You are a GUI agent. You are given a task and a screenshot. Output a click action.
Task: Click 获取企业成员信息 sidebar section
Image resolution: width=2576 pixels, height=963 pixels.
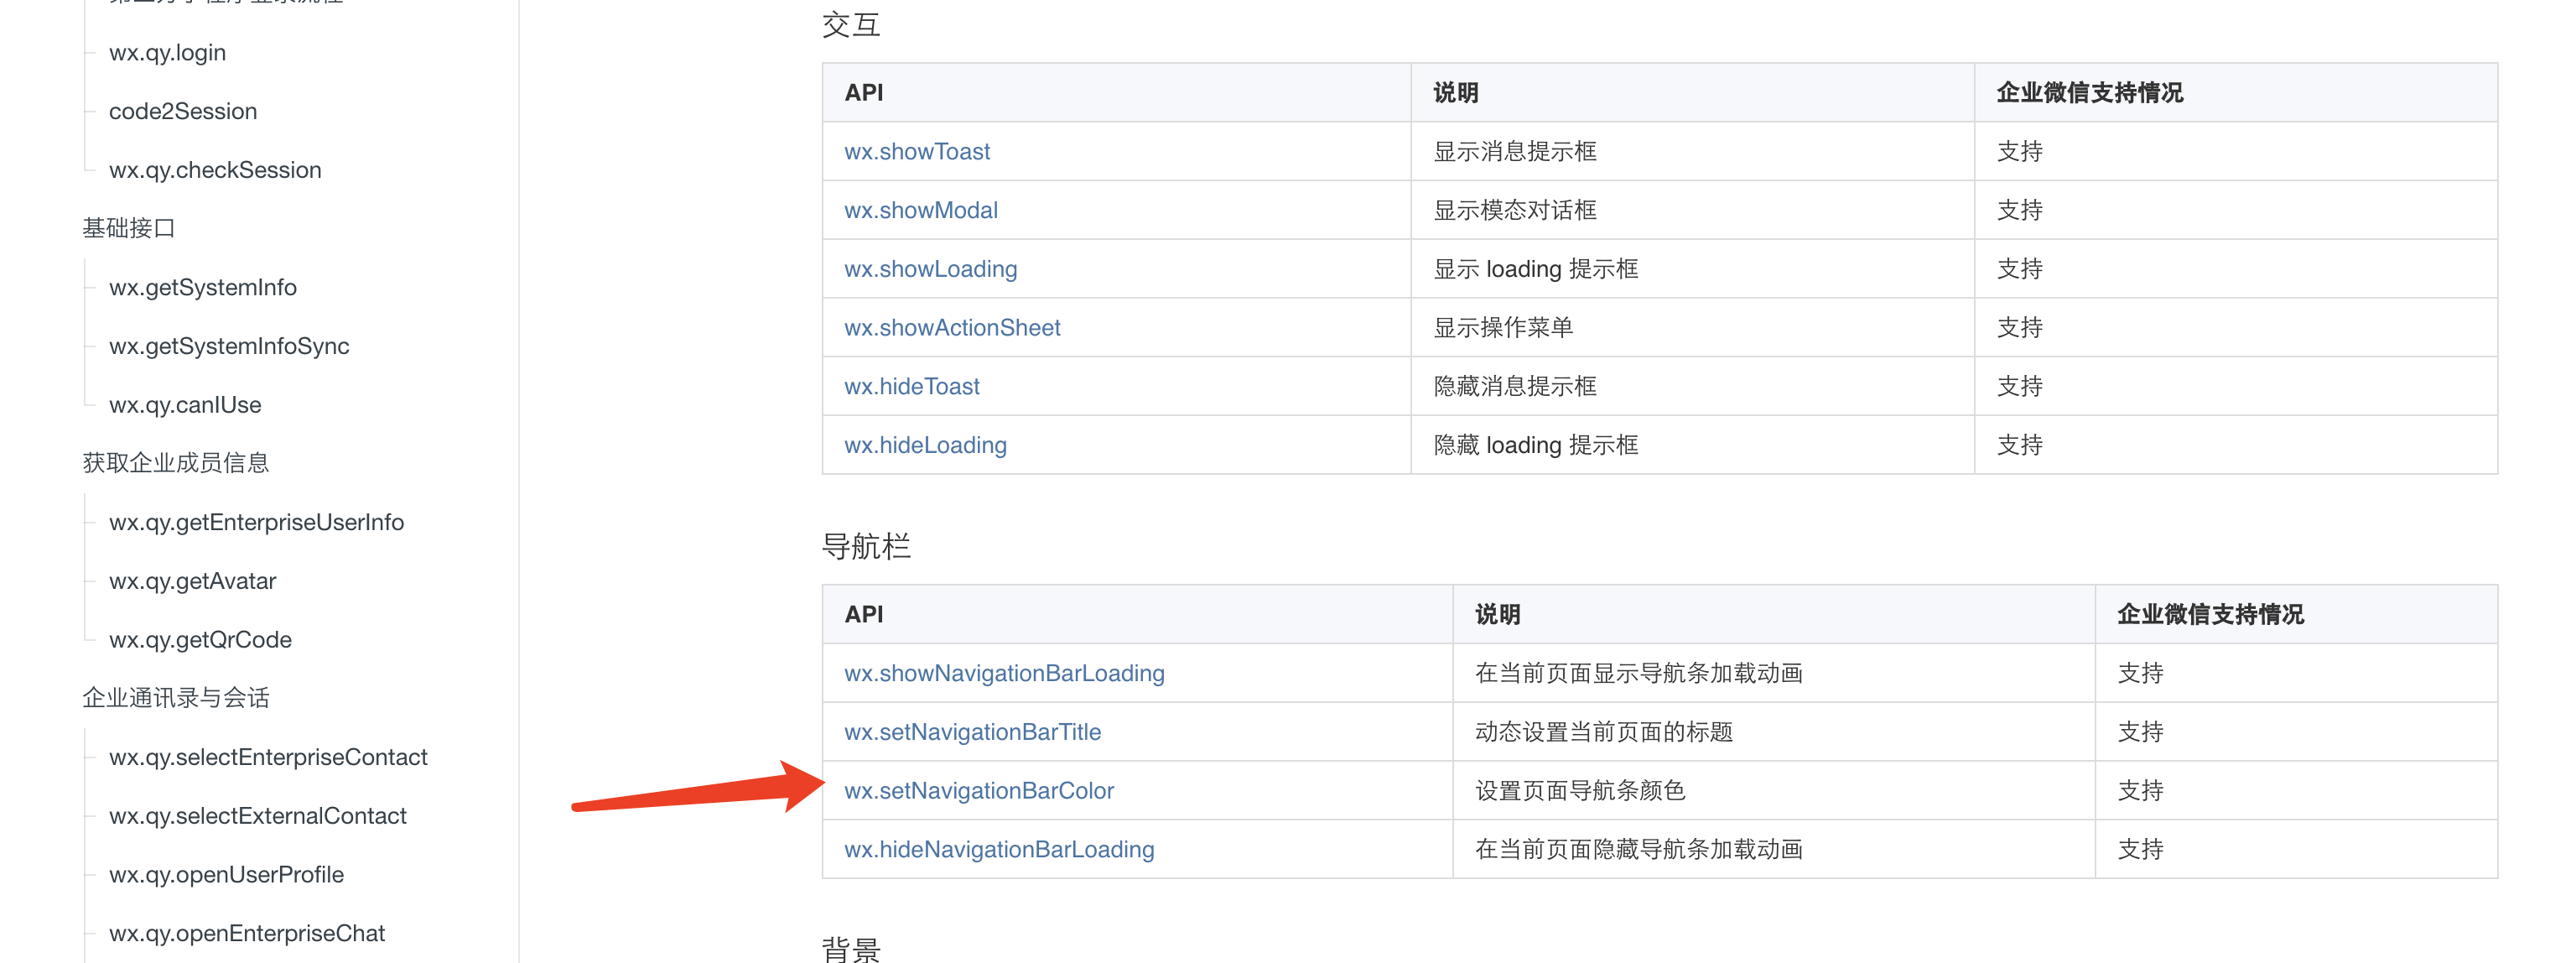point(175,463)
